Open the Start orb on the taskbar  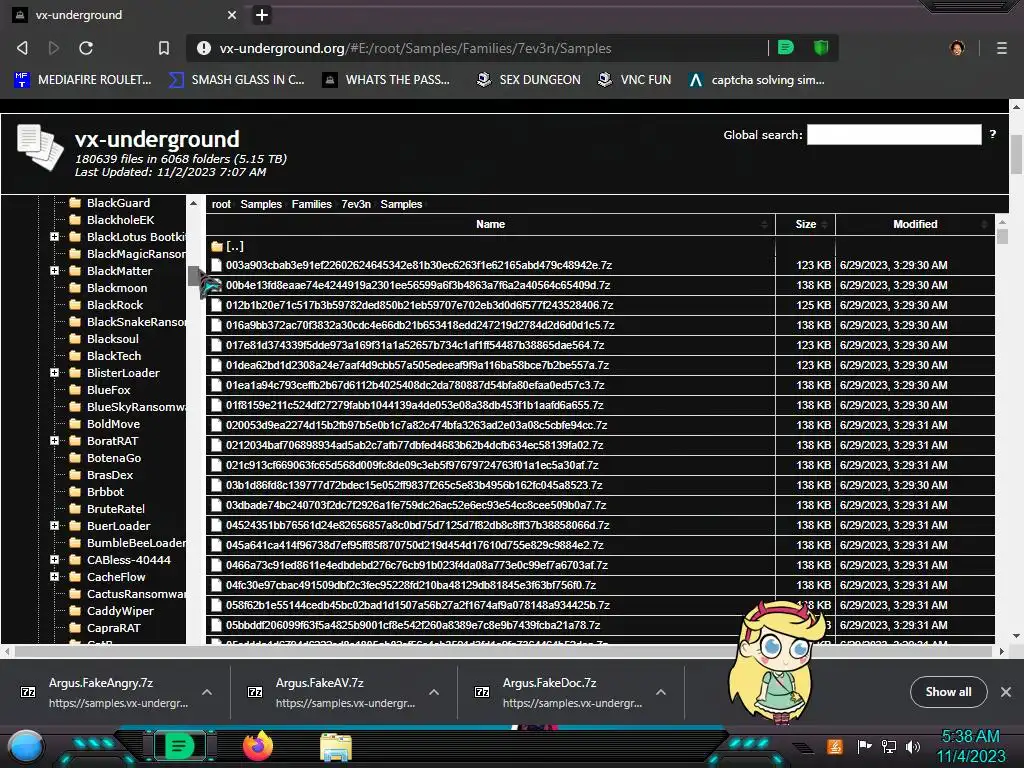(25, 747)
